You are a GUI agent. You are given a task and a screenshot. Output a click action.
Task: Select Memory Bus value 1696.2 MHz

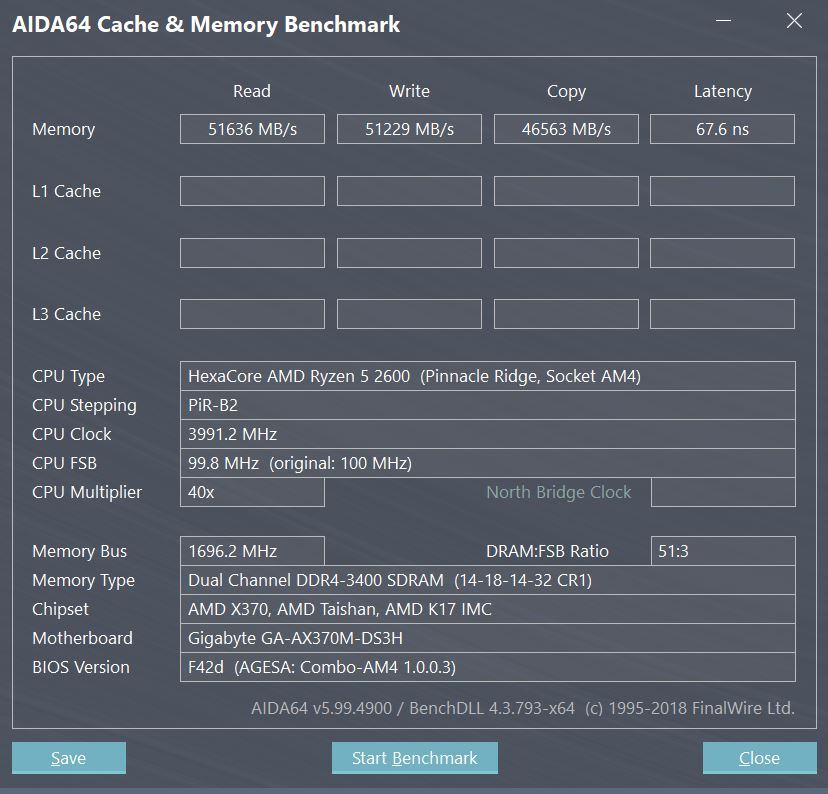tap(252, 551)
